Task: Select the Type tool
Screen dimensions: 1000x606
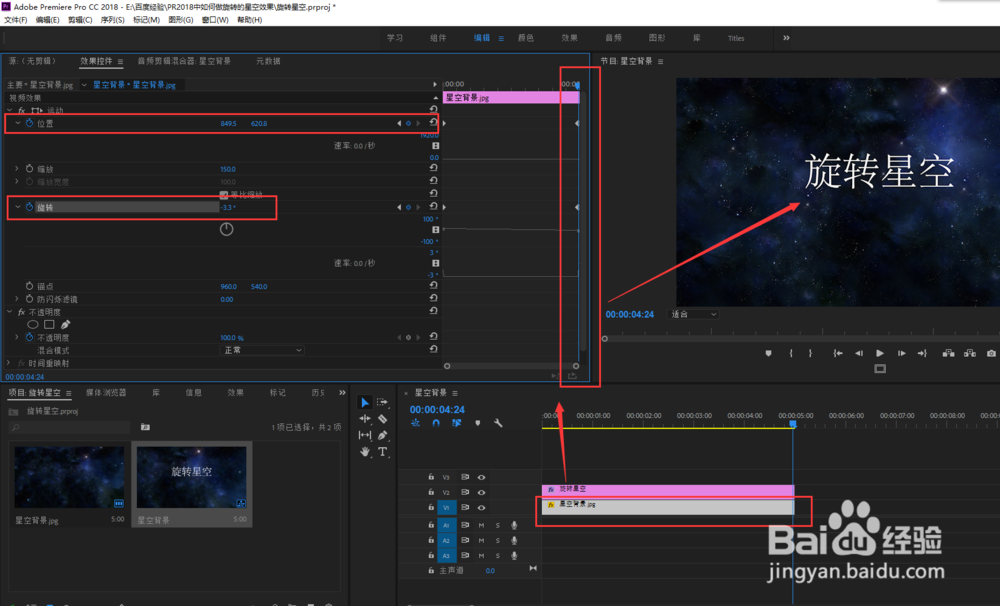Action: click(x=382, y=452)
